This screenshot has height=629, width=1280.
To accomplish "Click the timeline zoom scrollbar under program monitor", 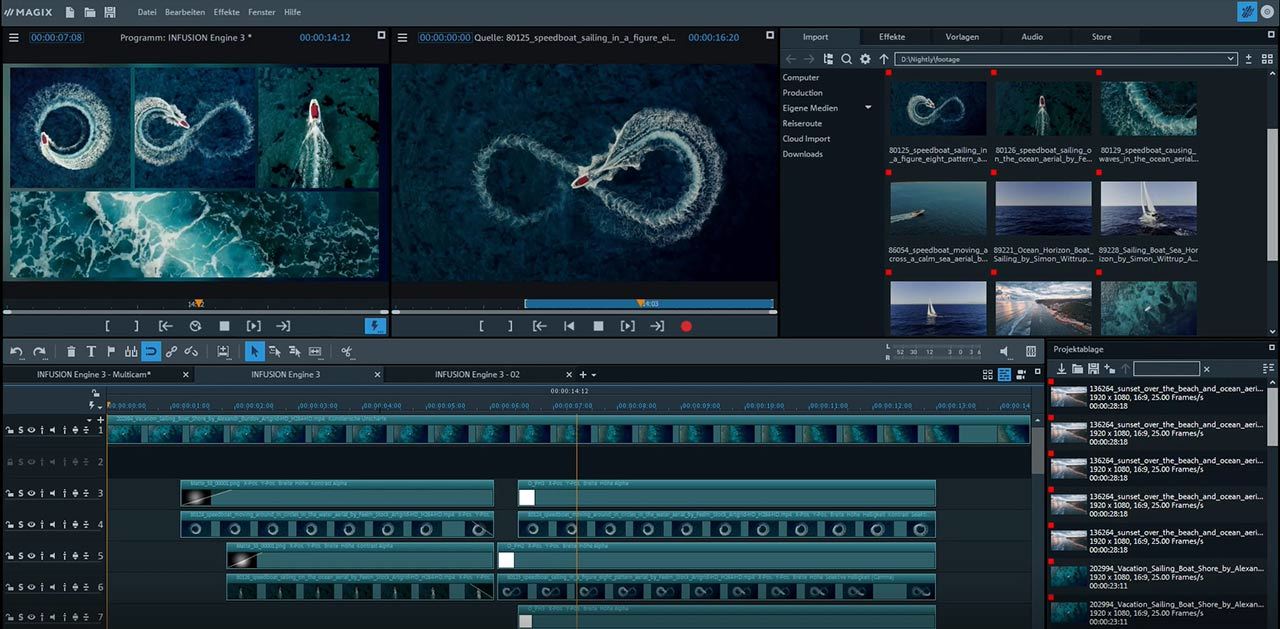I will coord(195,312).
